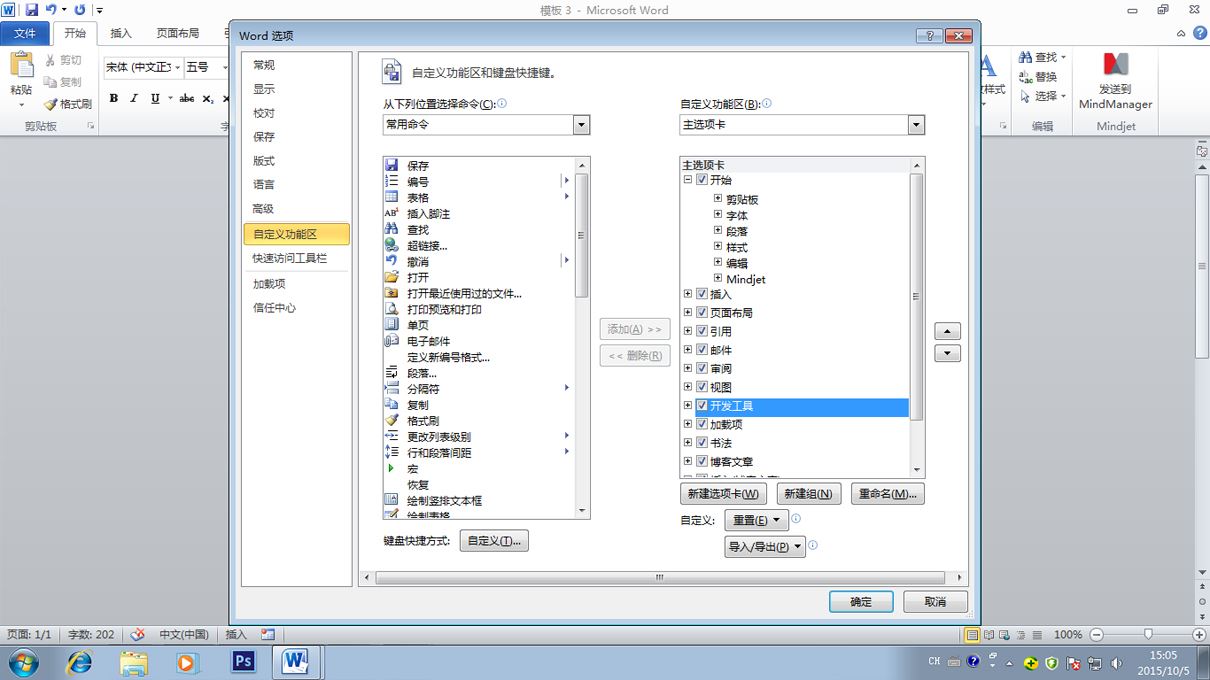Click the Save icon in the commands list
Screen dimensions: 1210x680
tap(392, 165)
